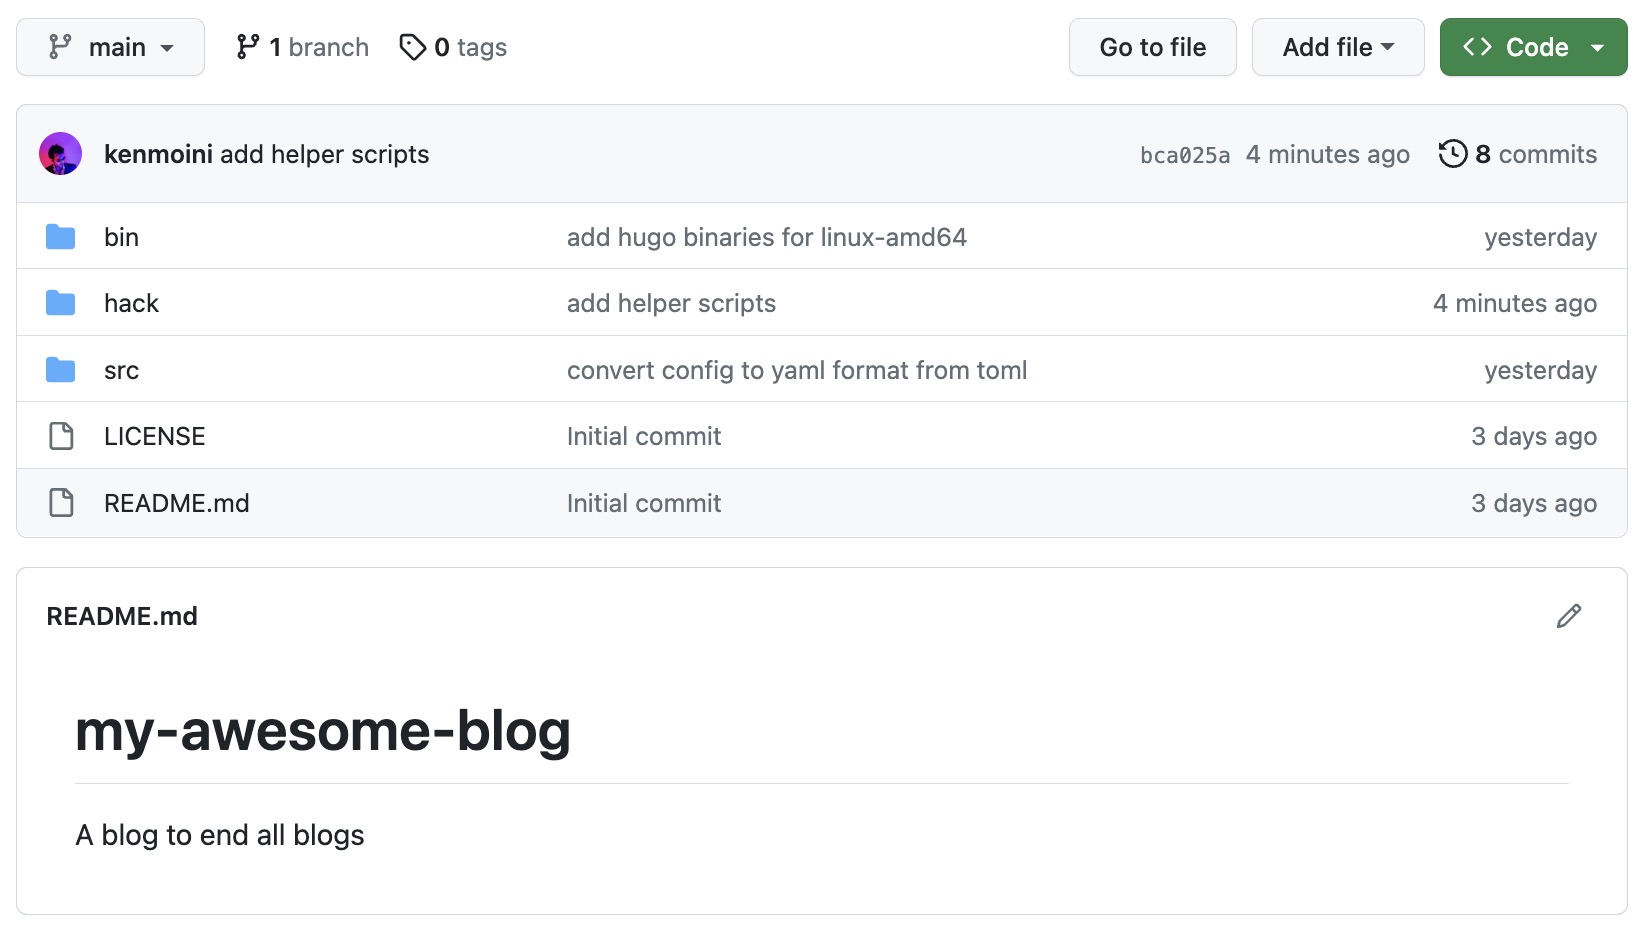This screenshot has height=932, width=1642.
Task: Open the hack folder name
Action: (131, 303)
